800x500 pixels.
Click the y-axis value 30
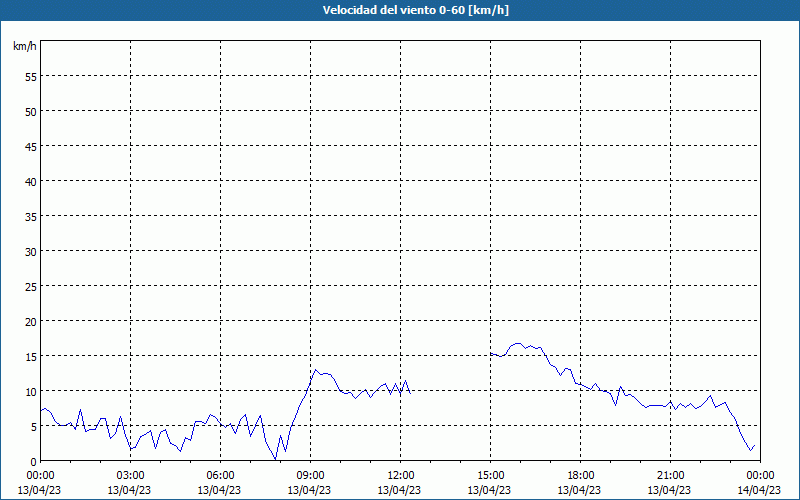pos(31,252)
